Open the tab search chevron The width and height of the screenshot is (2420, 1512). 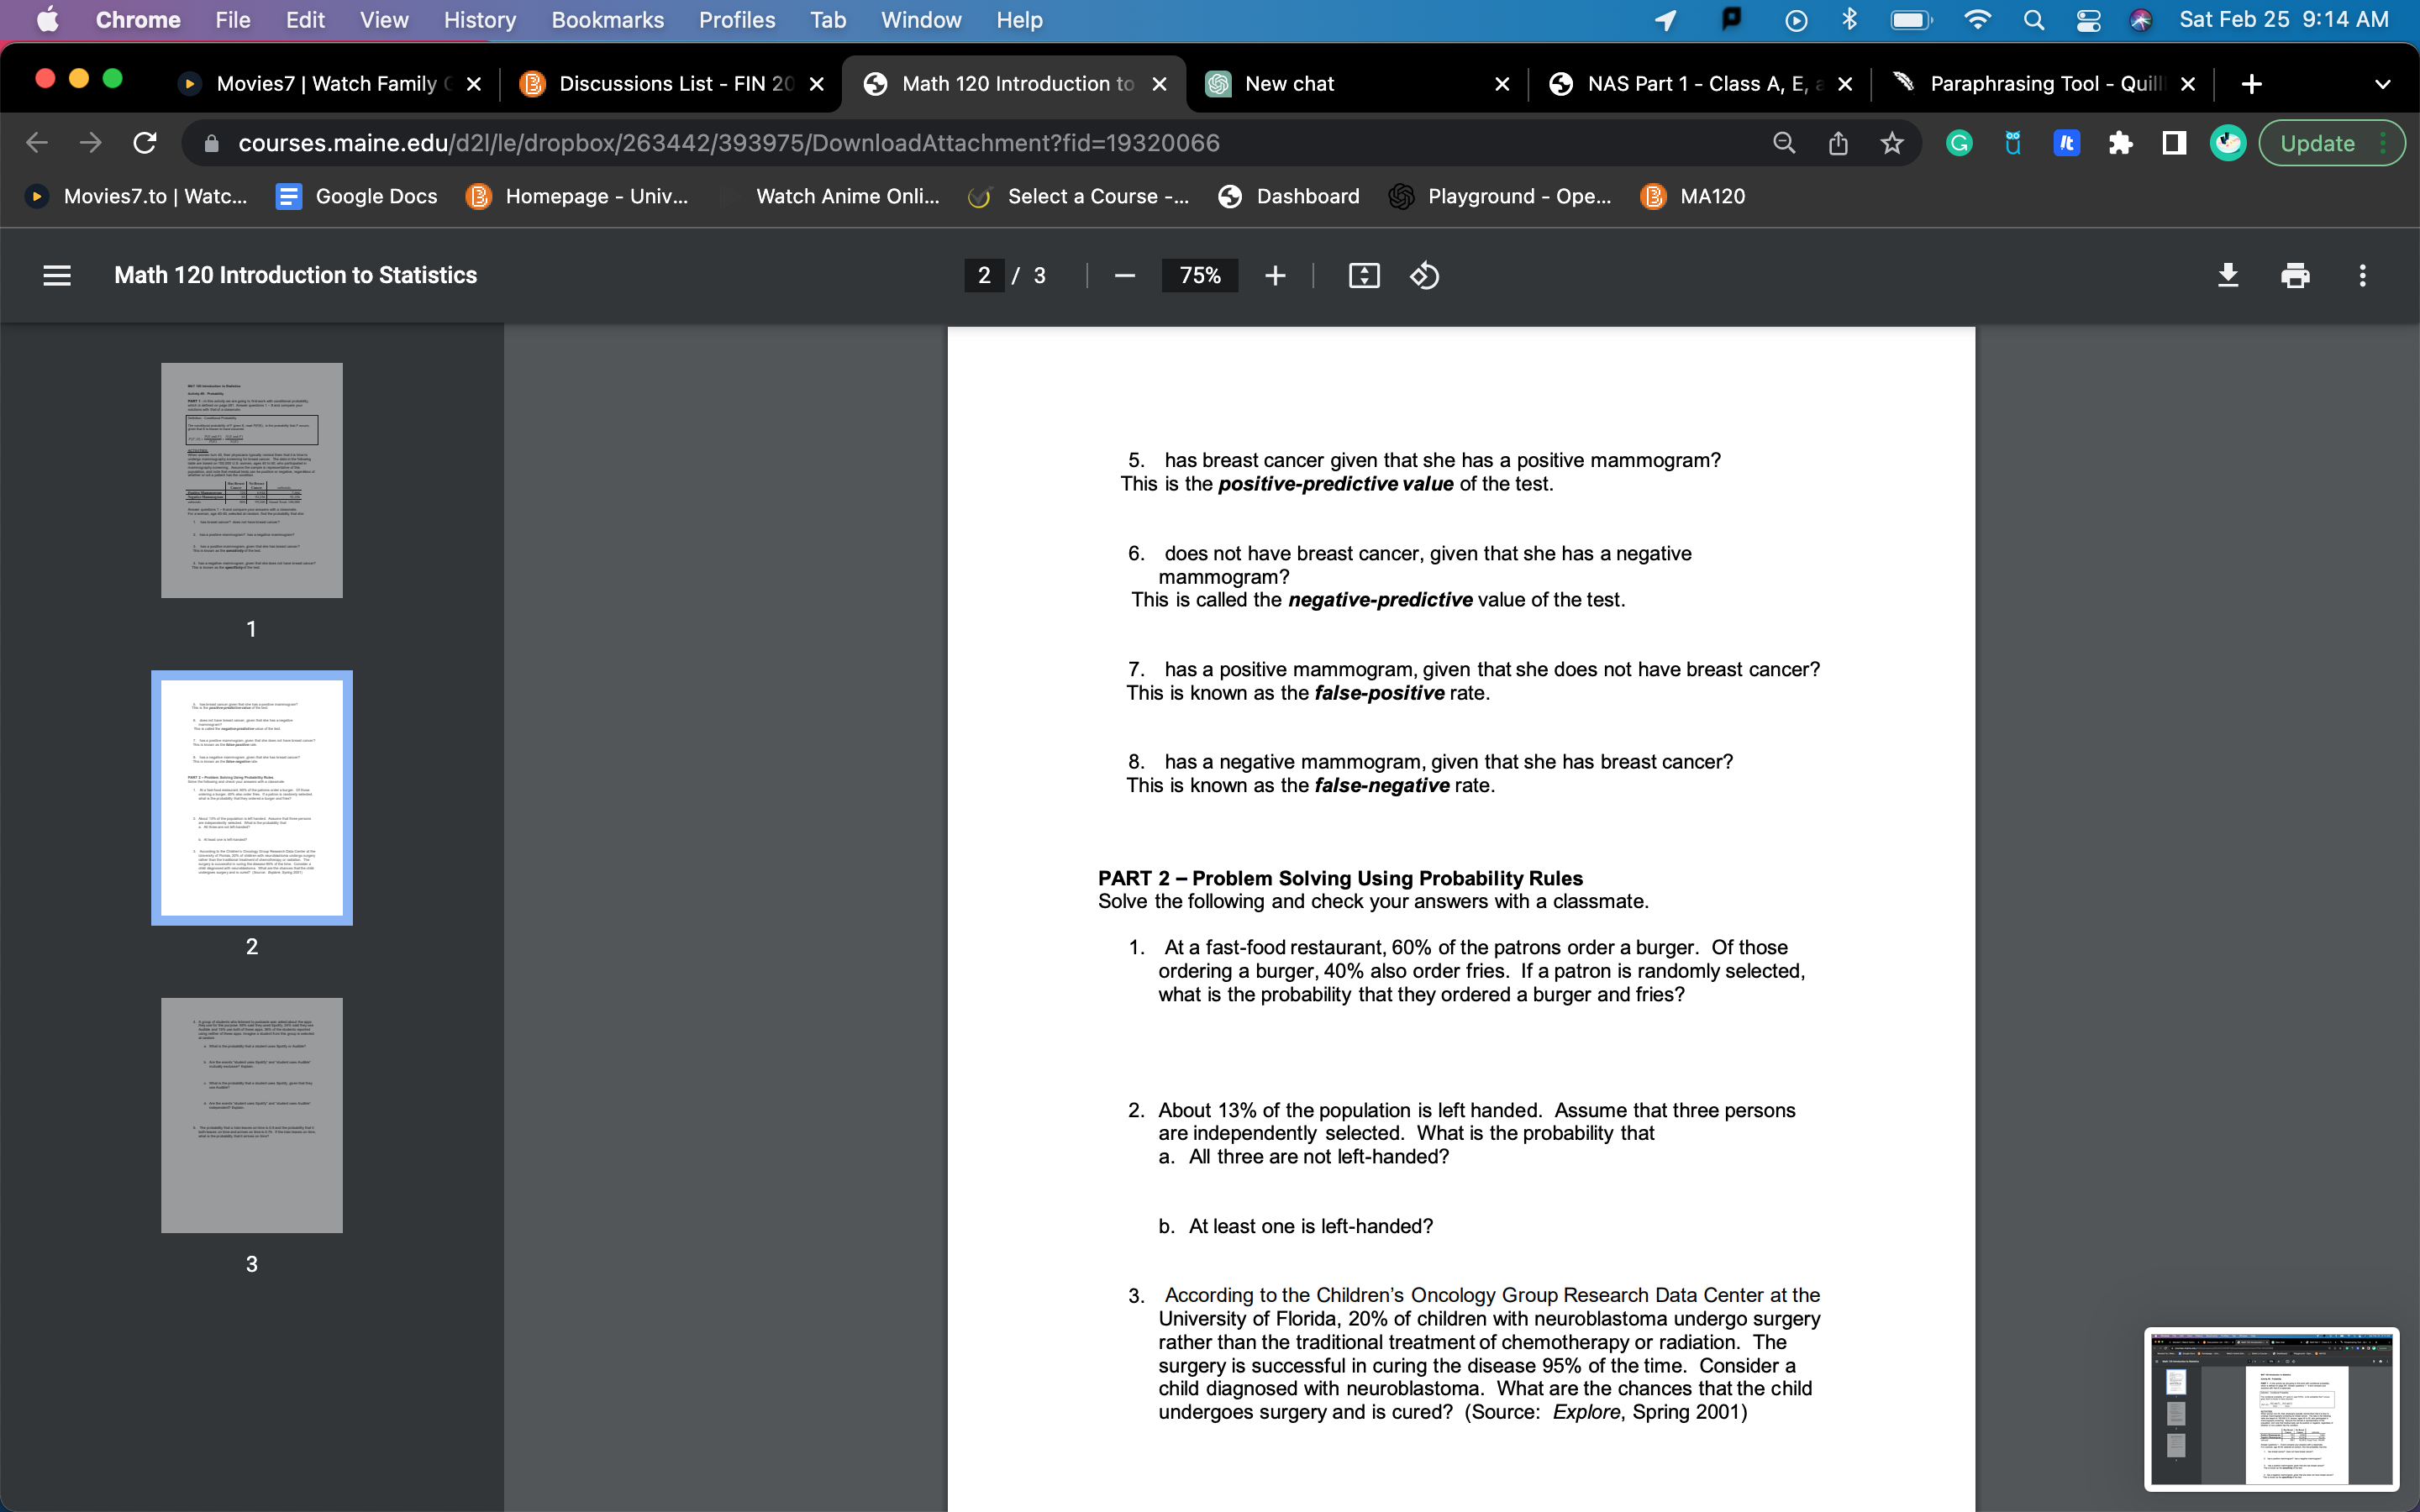(x=2383, y=84)
